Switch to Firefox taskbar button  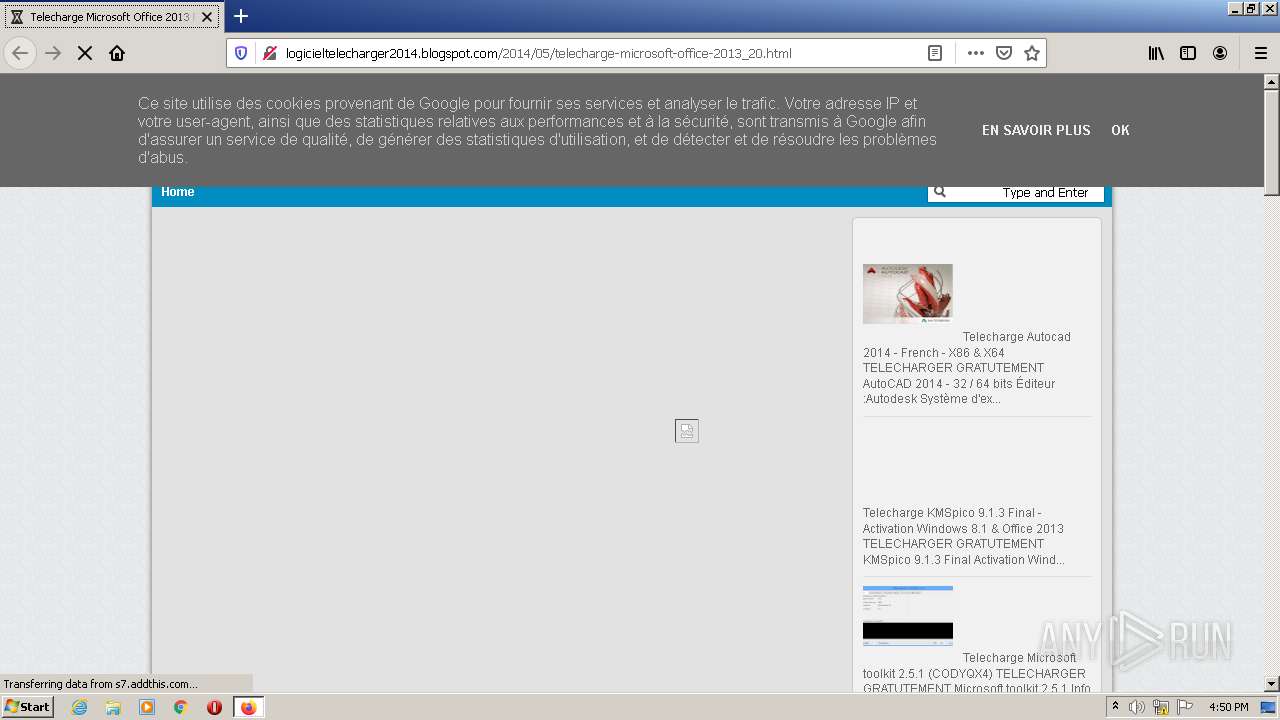click(x=248, y=707)
